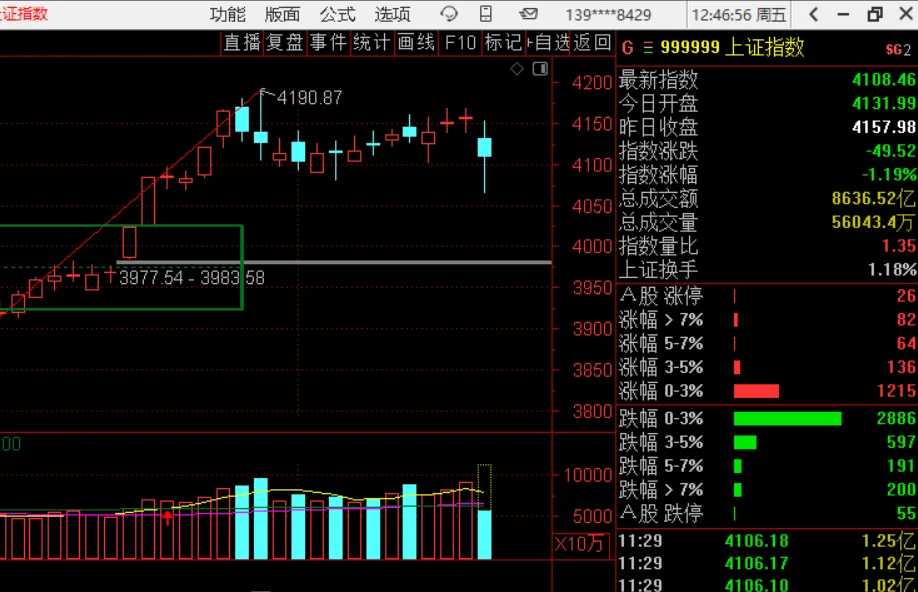Open F10 company info

point(460,42)
